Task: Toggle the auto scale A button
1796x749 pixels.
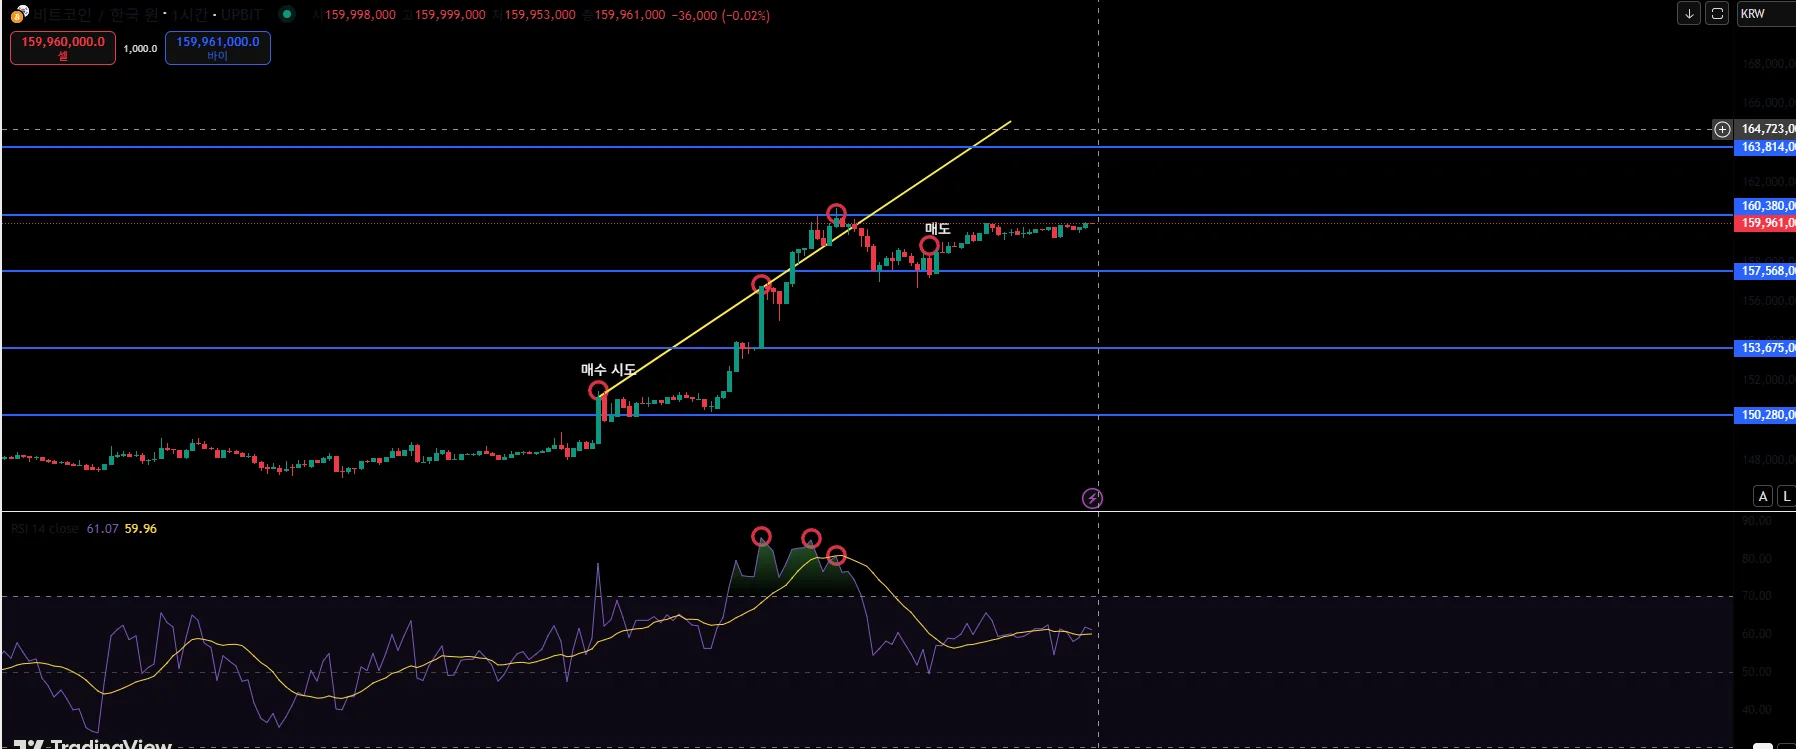Action: tap(1763, 496)
